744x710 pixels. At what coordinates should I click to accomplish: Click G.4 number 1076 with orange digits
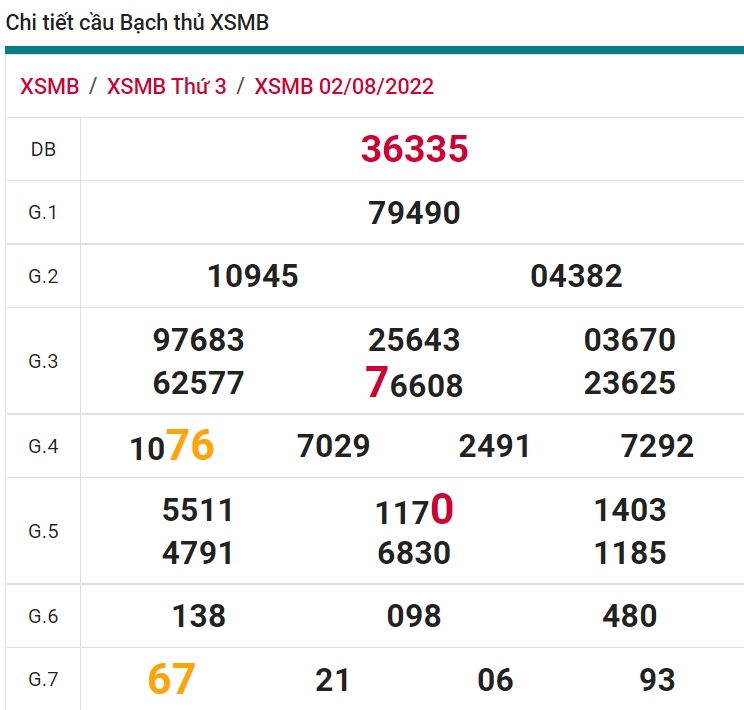(172, 446)
